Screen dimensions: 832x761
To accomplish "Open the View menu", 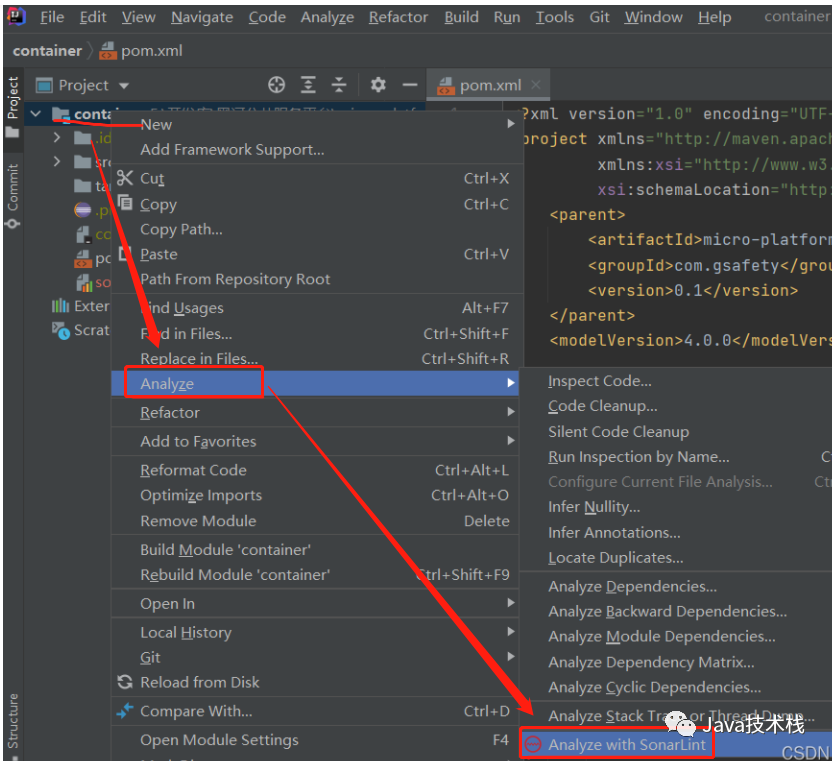I will click(138, 17).
